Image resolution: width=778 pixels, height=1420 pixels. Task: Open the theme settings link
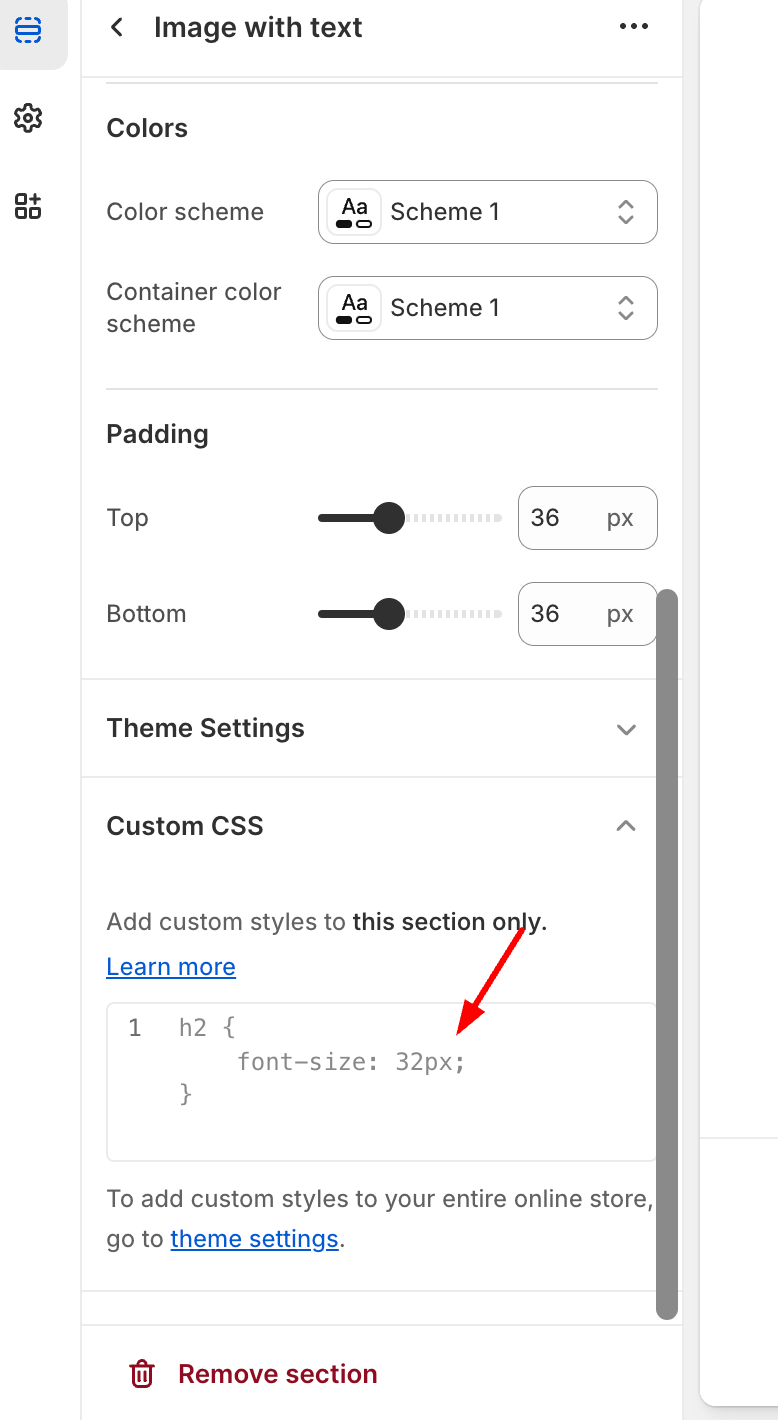pos(254,1239)
